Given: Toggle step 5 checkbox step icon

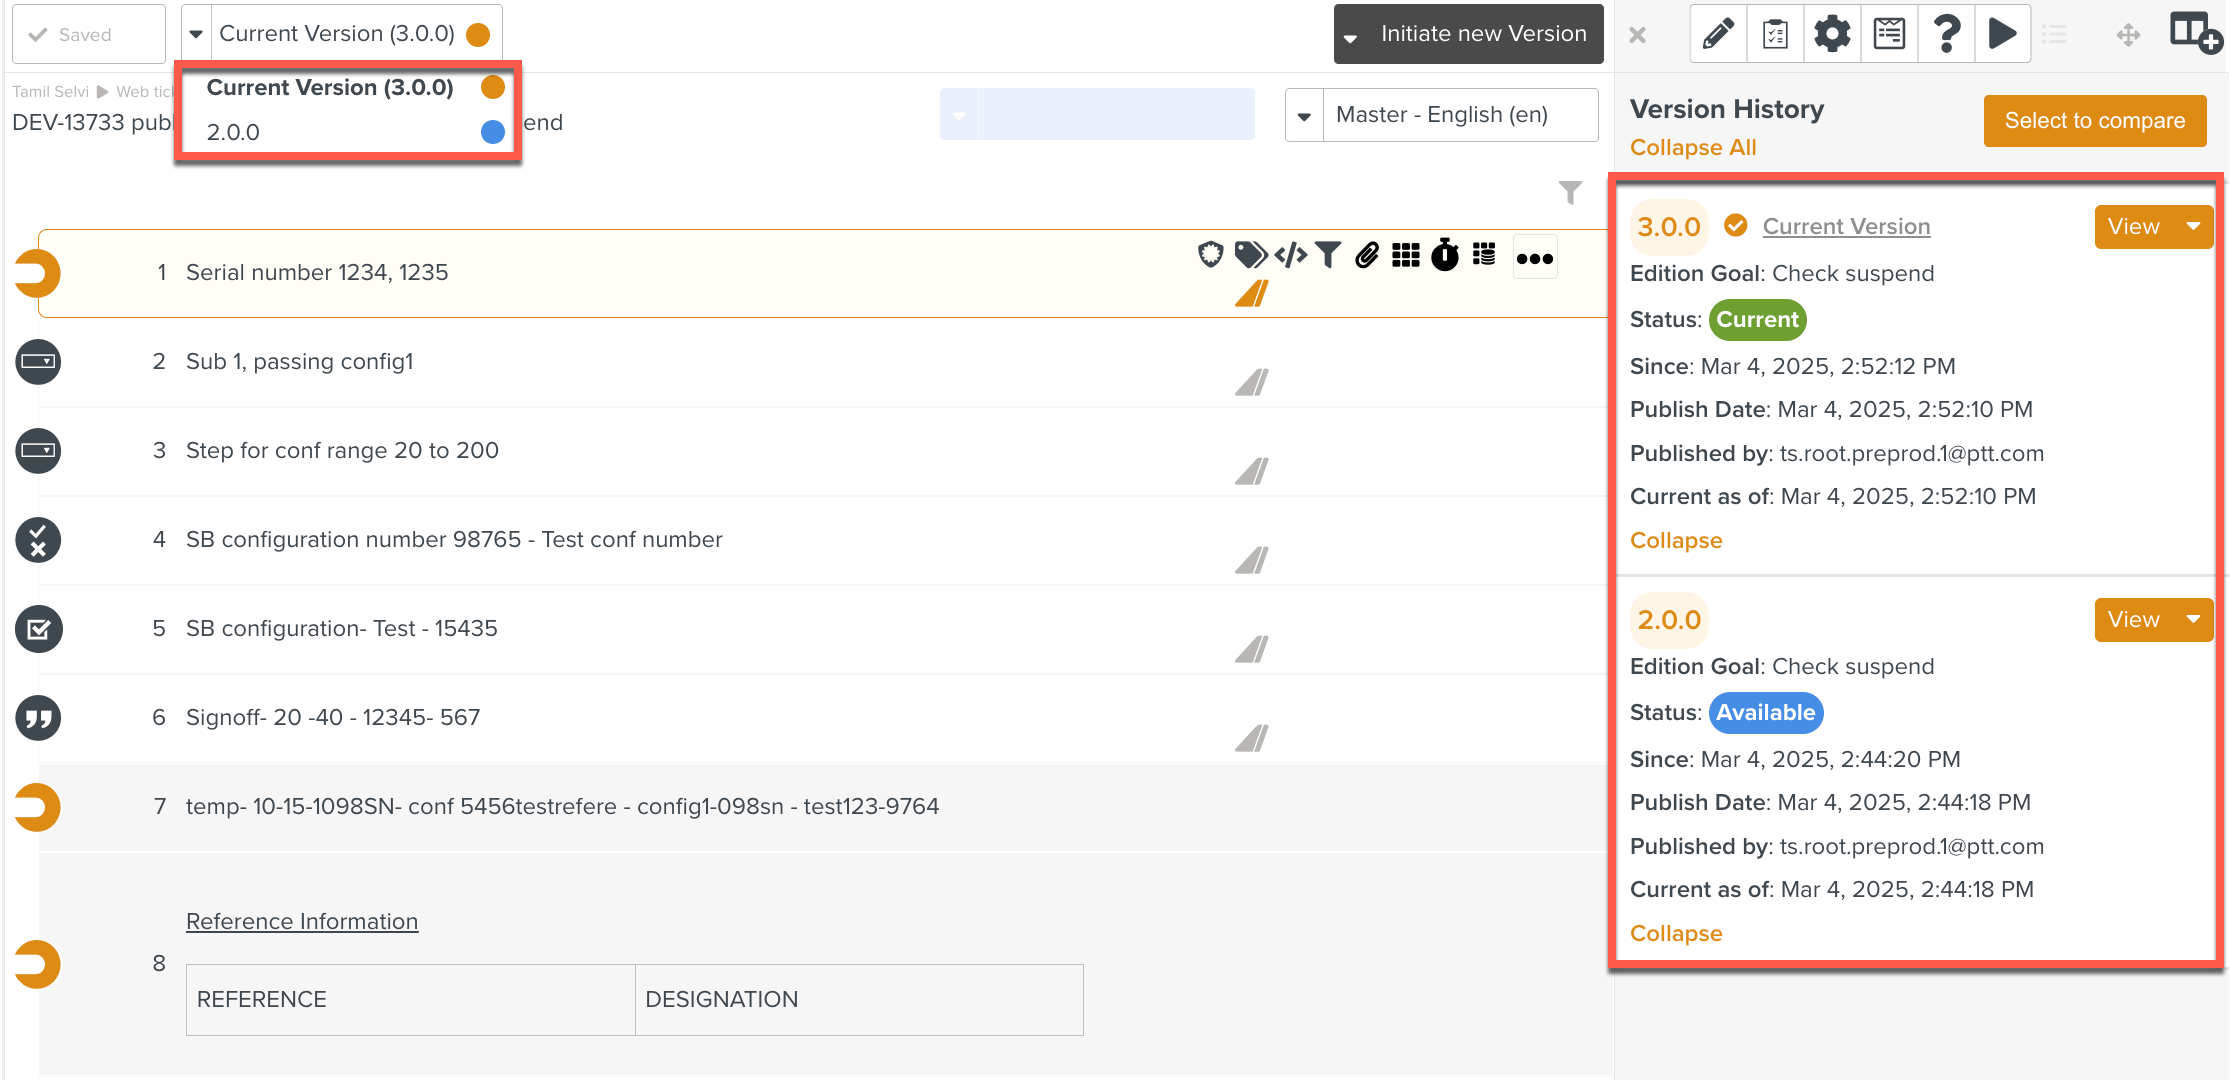Looking at the screenshot, I should coord(38,629).
